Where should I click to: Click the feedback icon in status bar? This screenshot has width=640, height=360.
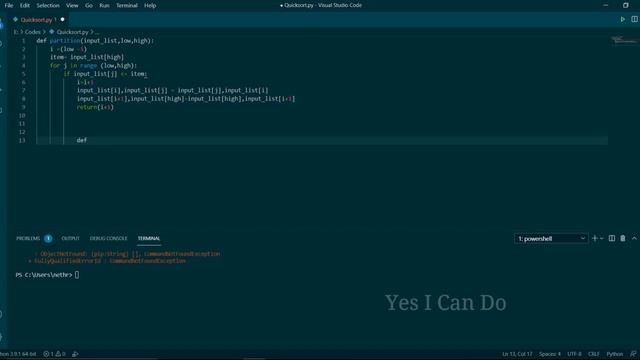pyautogui.click(x=633, y=354)
